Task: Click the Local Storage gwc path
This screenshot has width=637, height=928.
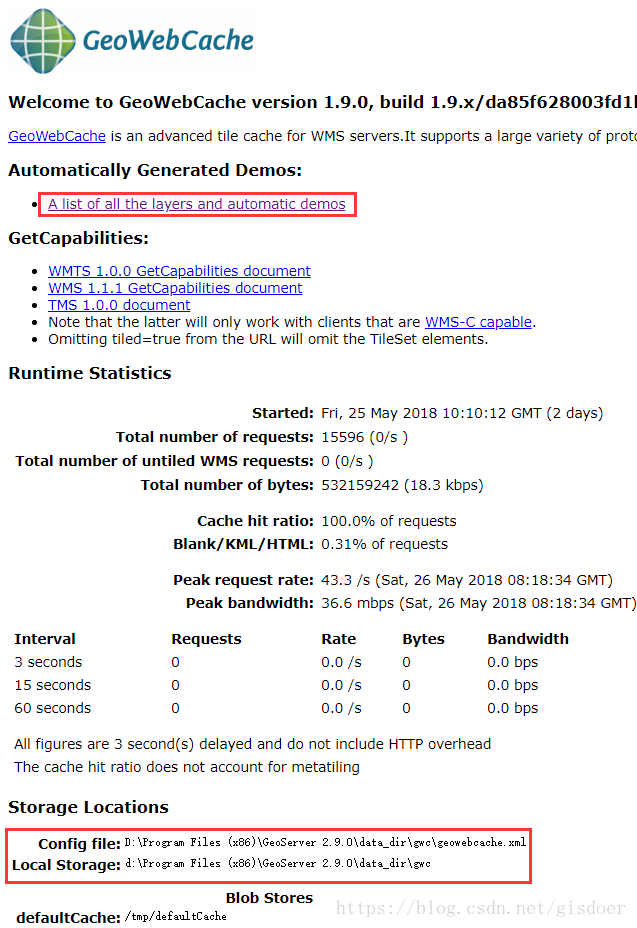Action: (x=278, y=864)
